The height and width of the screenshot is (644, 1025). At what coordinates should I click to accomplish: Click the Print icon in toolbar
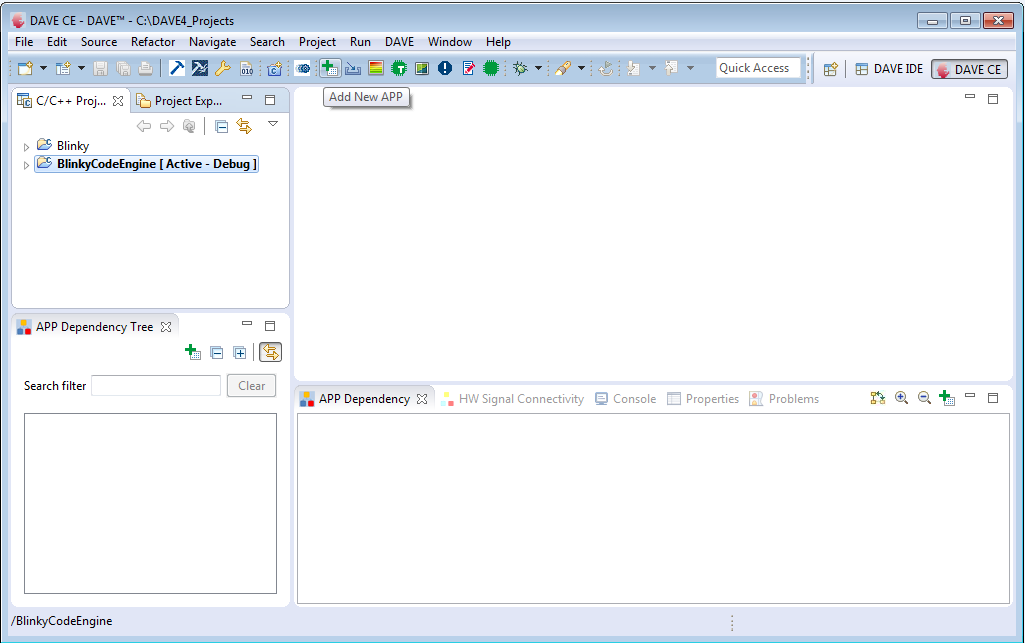(x=146, y=68)
